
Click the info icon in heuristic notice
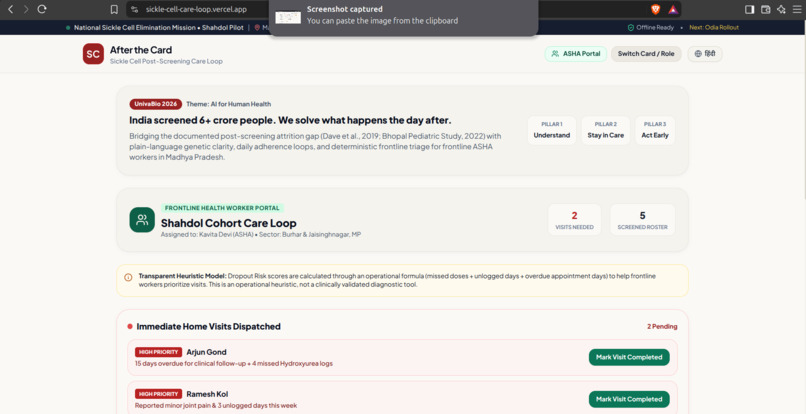(x=128, y=277)
